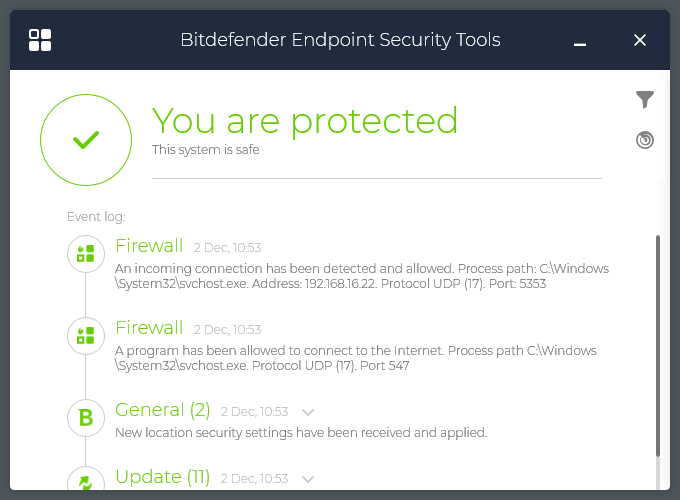Click the Update event refresh icon
This screenshot has width=680, height=500.
click(86, 483)
